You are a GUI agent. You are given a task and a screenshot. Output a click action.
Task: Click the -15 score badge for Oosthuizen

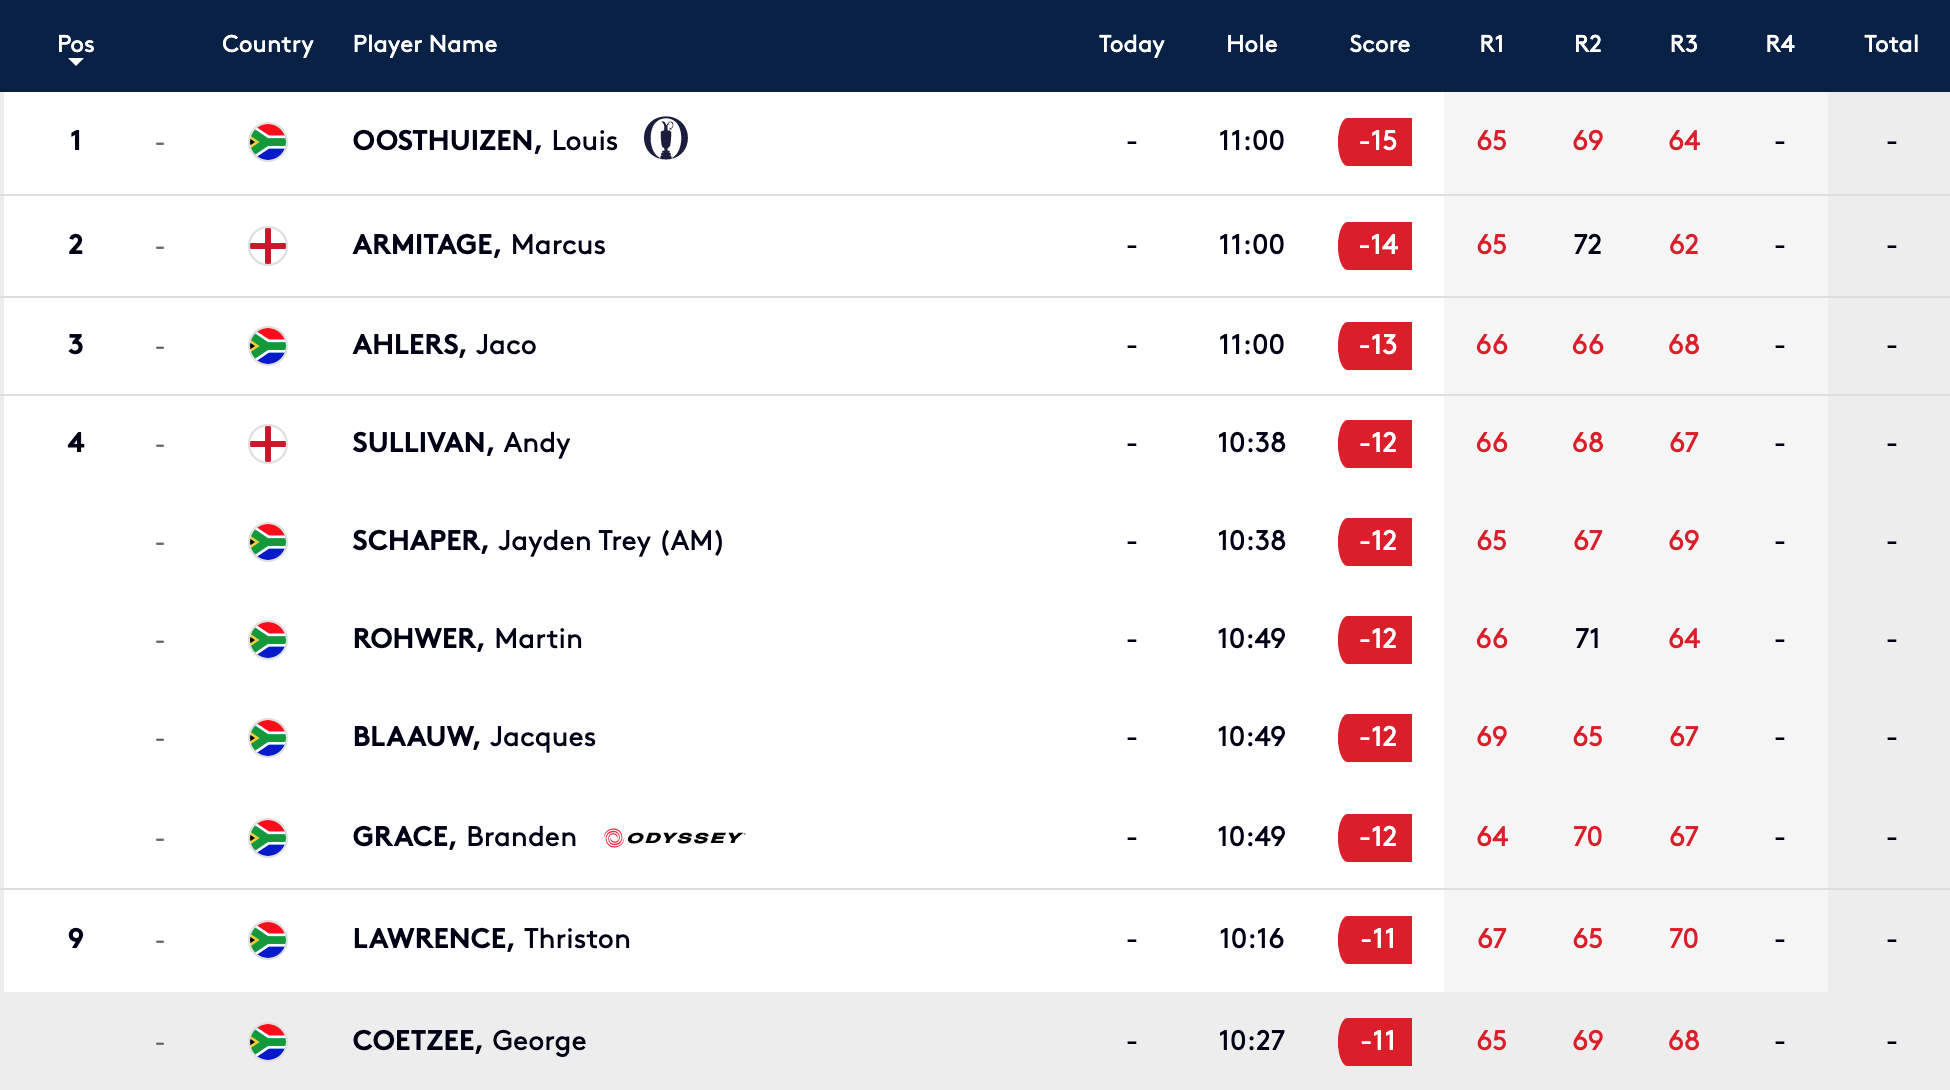click(x=1375, y=141)
